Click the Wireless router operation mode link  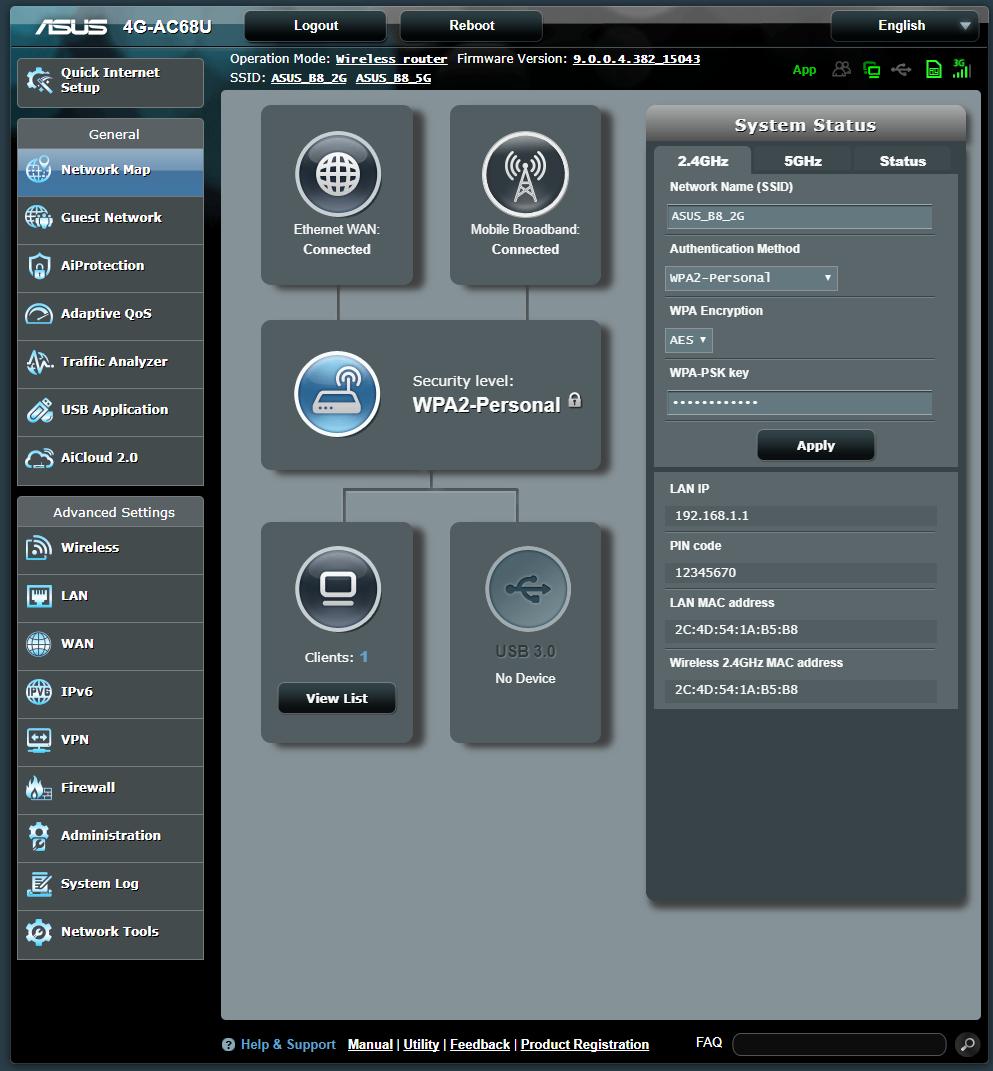tap(391, 59)
